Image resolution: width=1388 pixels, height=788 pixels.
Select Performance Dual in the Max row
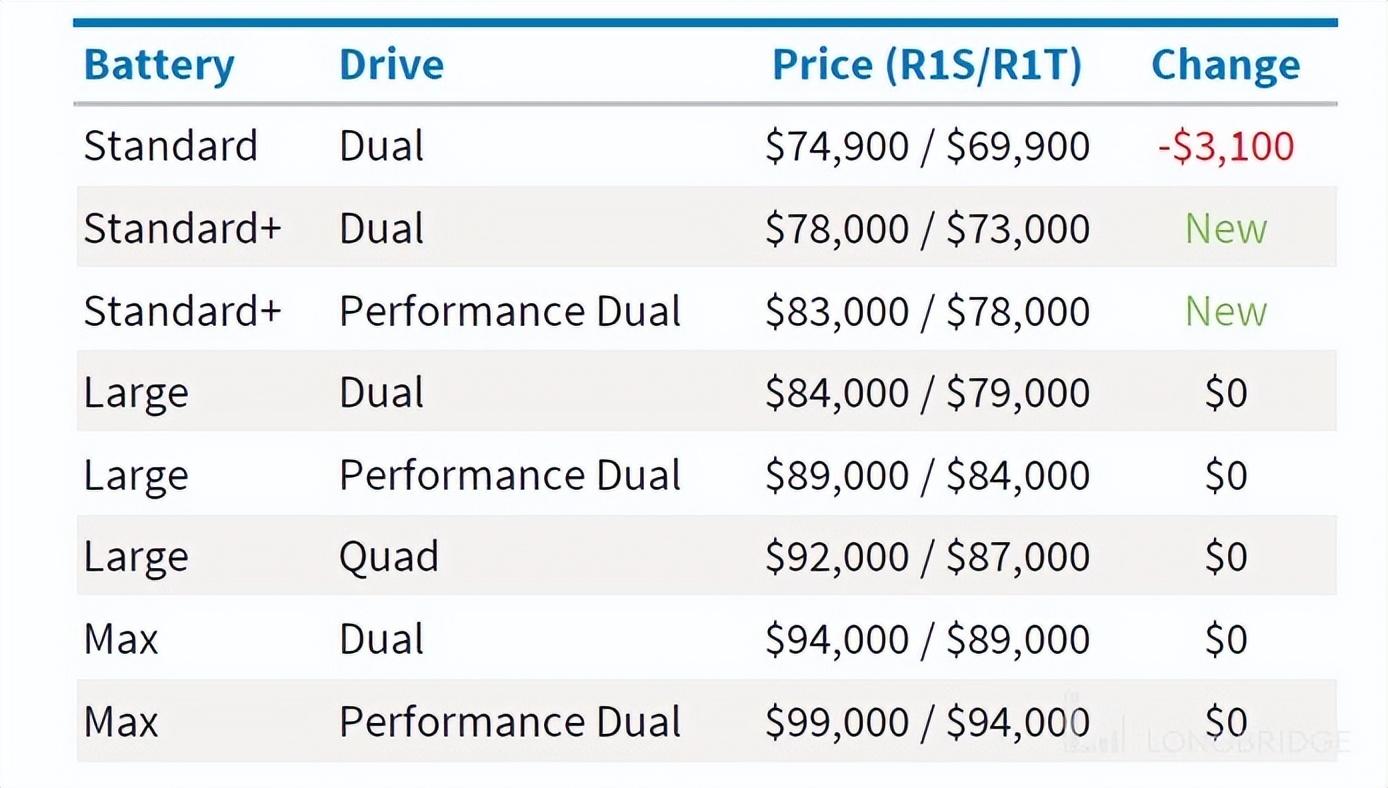click(510, 722)
